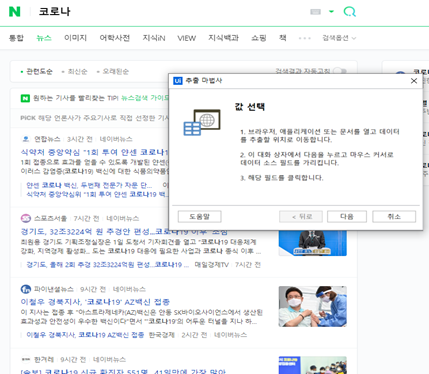
Task: Open related article 안센 코로나 백신, 두번째 전문가
Action: 89,185
